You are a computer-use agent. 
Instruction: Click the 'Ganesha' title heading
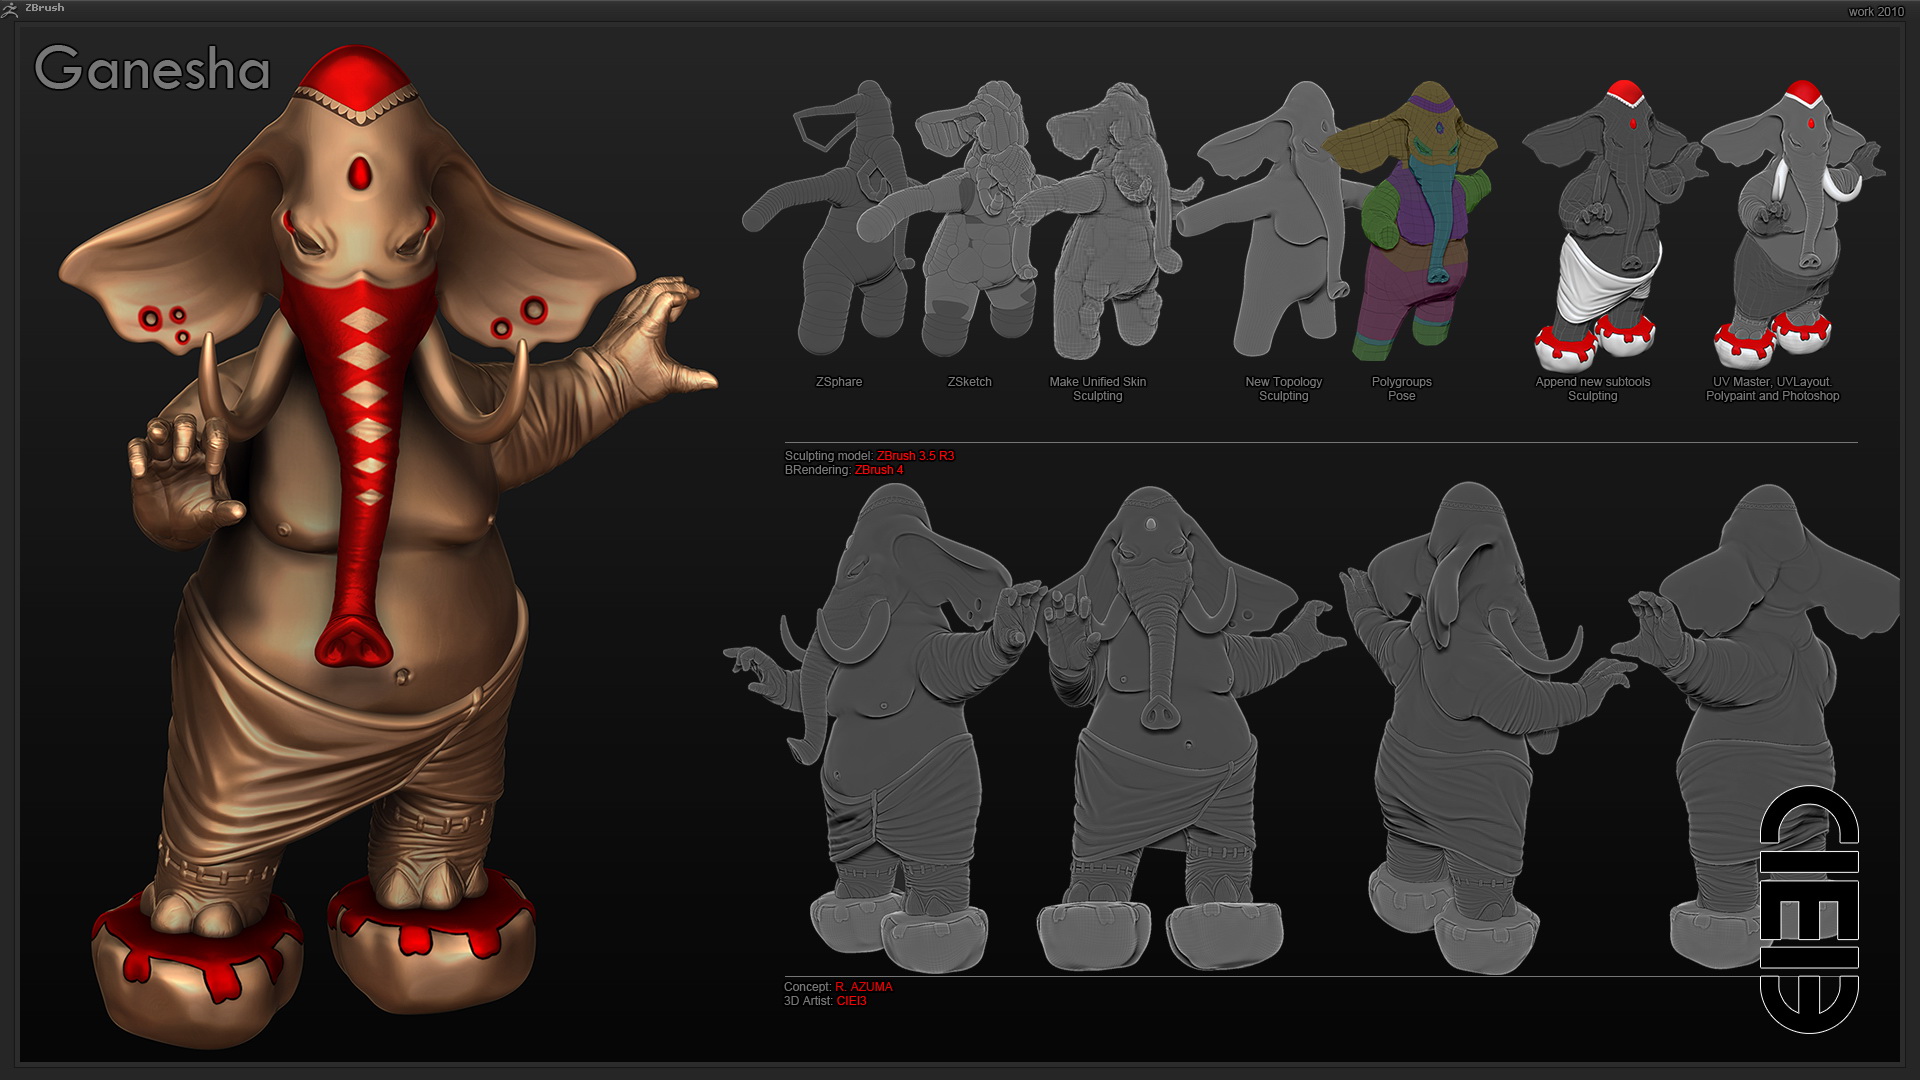coord(152,69)
